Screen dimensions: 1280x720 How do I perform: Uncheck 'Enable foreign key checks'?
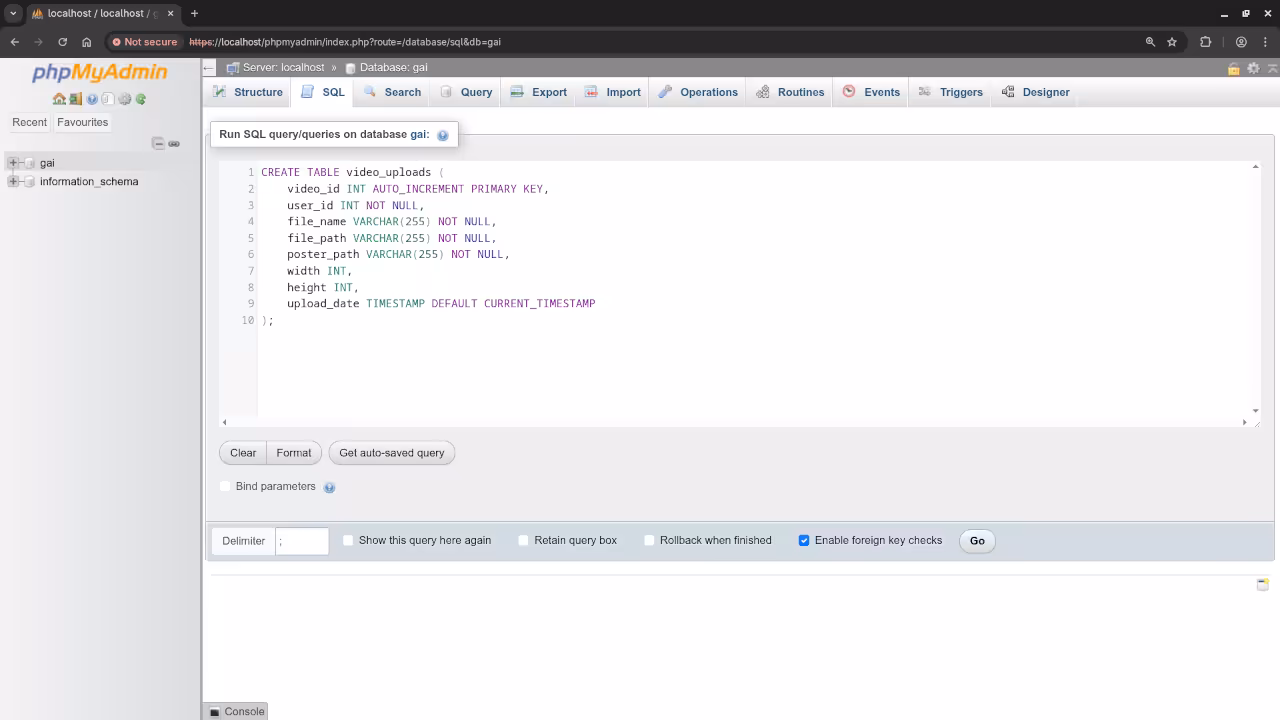(x=804, y=540)
